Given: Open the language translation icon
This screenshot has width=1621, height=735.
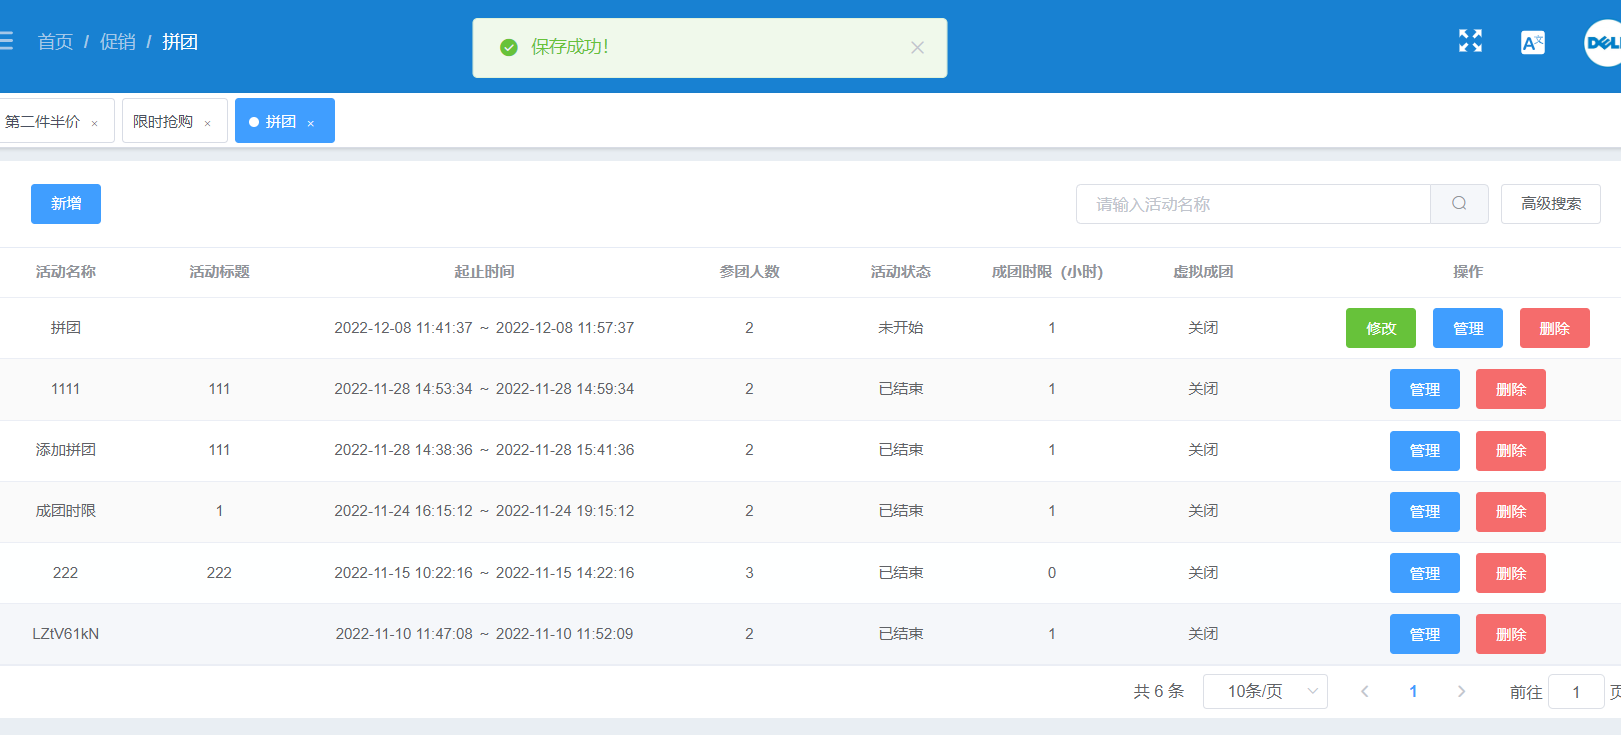Looking at the screenshot, I should point(1532,42).
